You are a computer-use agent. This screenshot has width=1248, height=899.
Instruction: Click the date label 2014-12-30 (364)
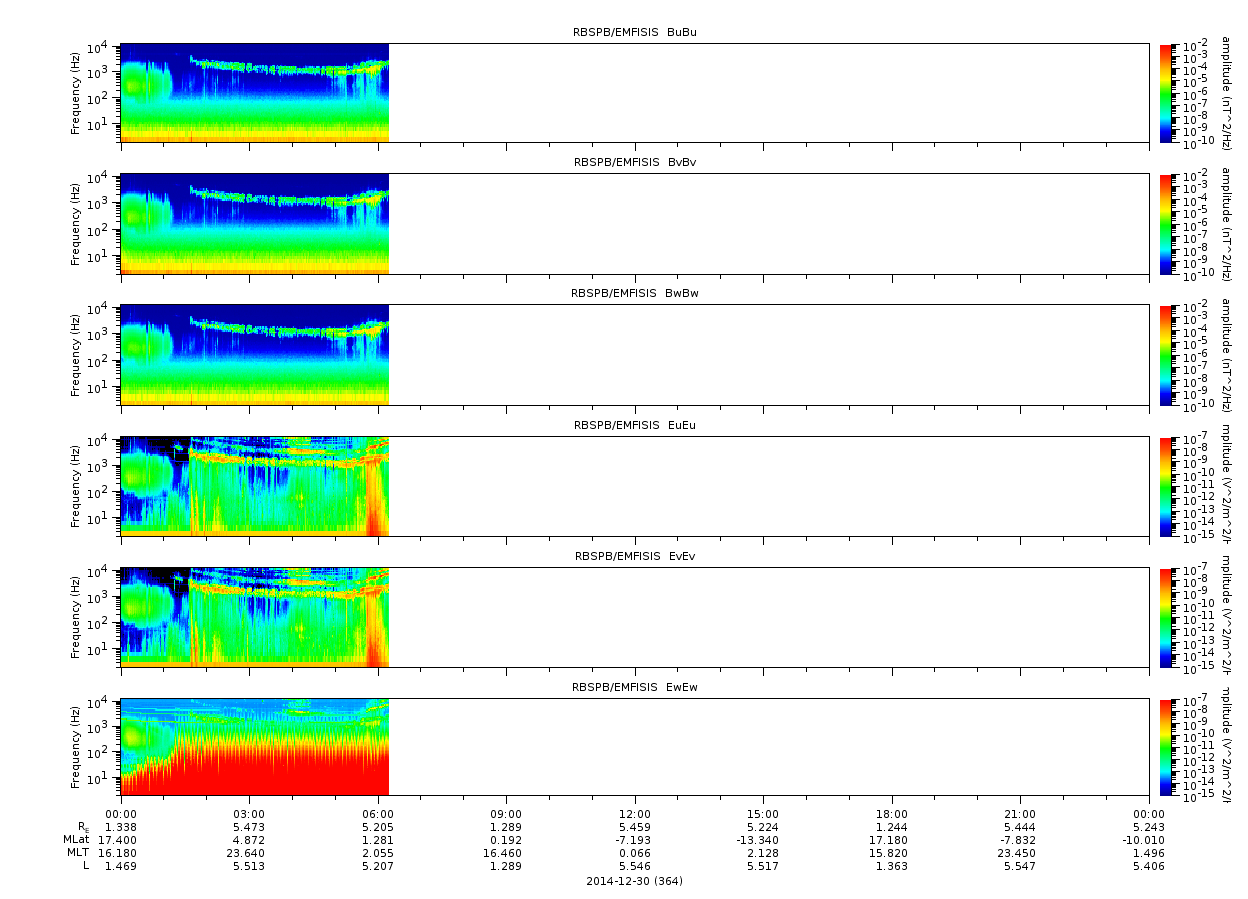[634, 880]
